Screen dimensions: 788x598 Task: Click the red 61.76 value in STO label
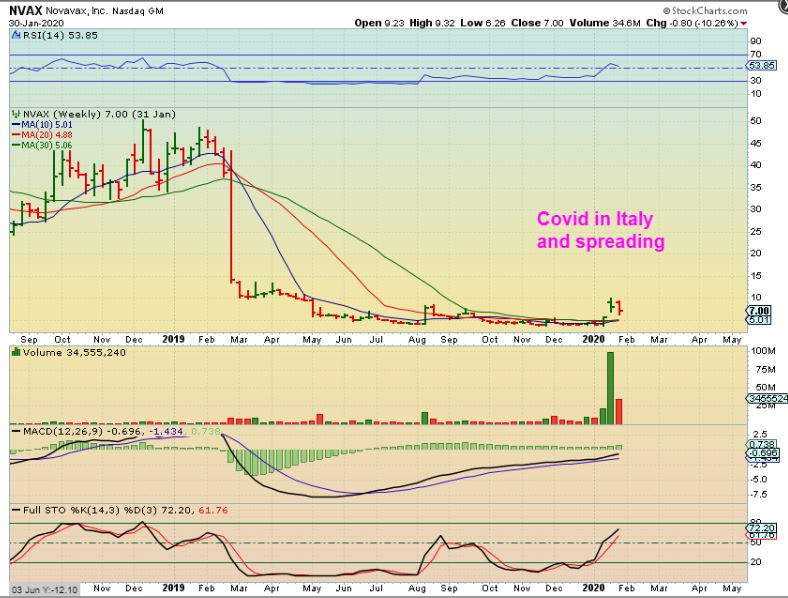click(x=213, y=511)
